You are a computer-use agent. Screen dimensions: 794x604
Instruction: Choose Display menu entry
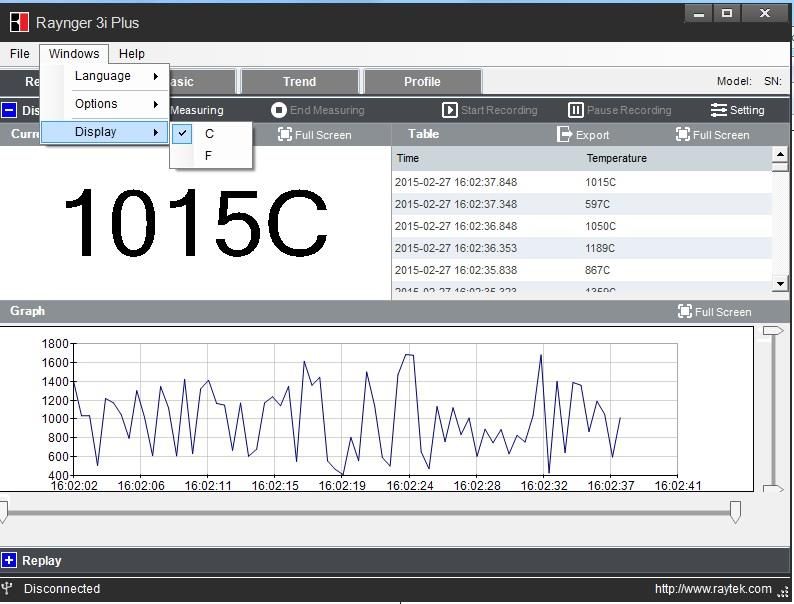point(104,132)
